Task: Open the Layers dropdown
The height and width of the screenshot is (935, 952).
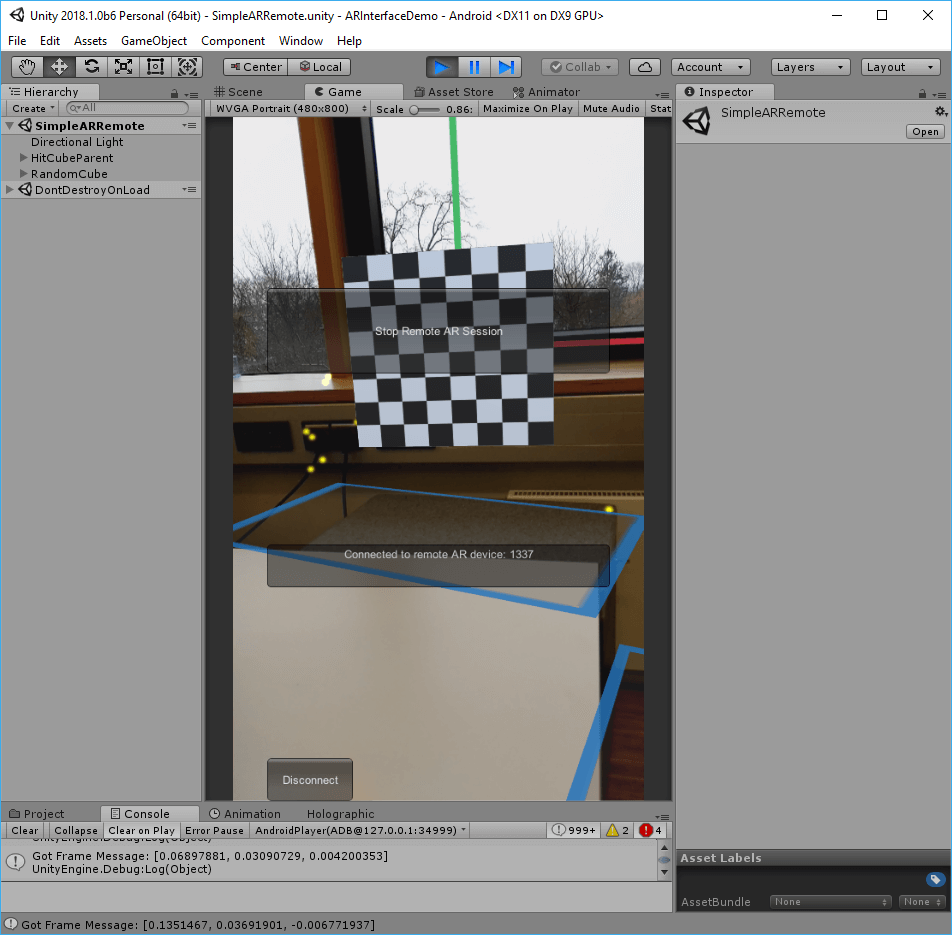Action: (810, 67)
